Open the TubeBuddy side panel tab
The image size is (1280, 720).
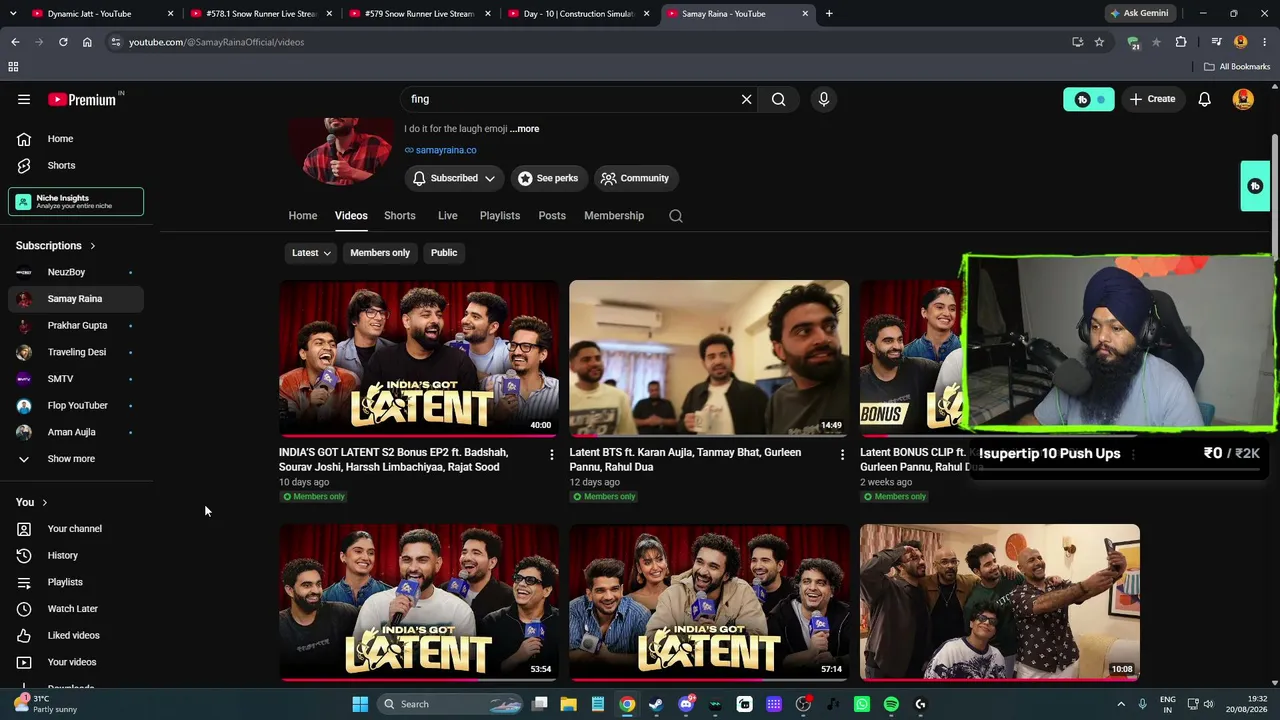point(1255,186)
